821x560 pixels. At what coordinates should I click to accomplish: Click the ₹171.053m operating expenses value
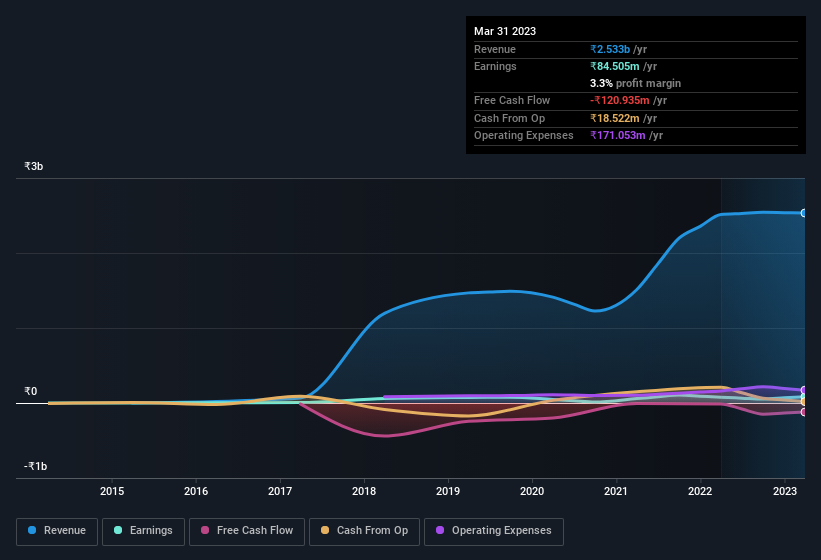coord(618,136)
